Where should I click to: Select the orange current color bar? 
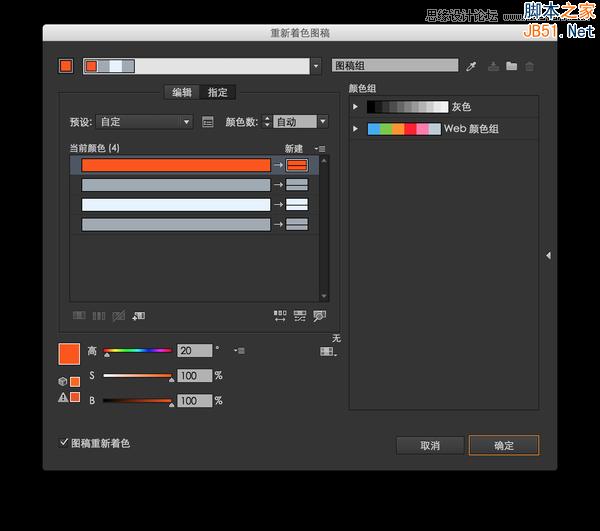coord(176,165)
